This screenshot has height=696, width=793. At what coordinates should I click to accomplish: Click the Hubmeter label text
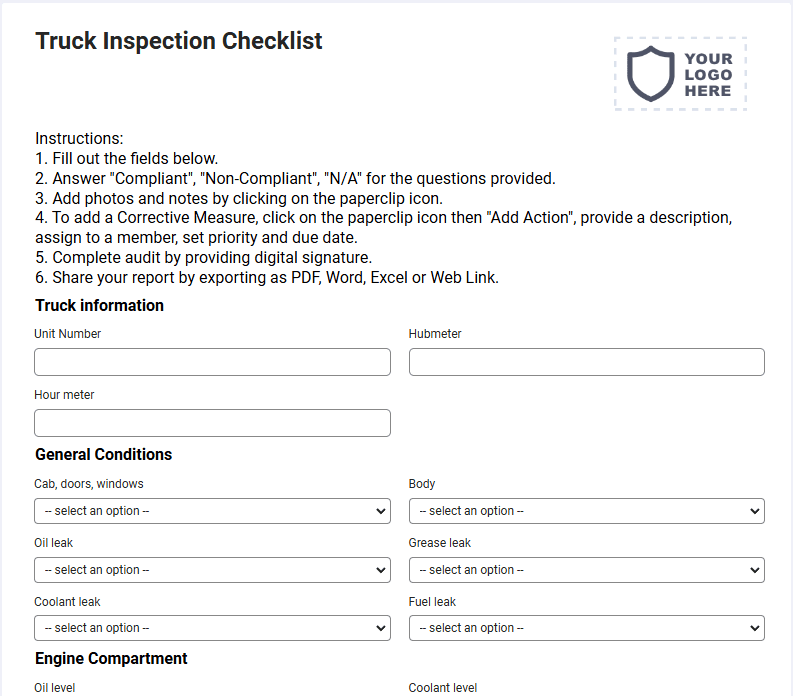[x=435, y=334]
